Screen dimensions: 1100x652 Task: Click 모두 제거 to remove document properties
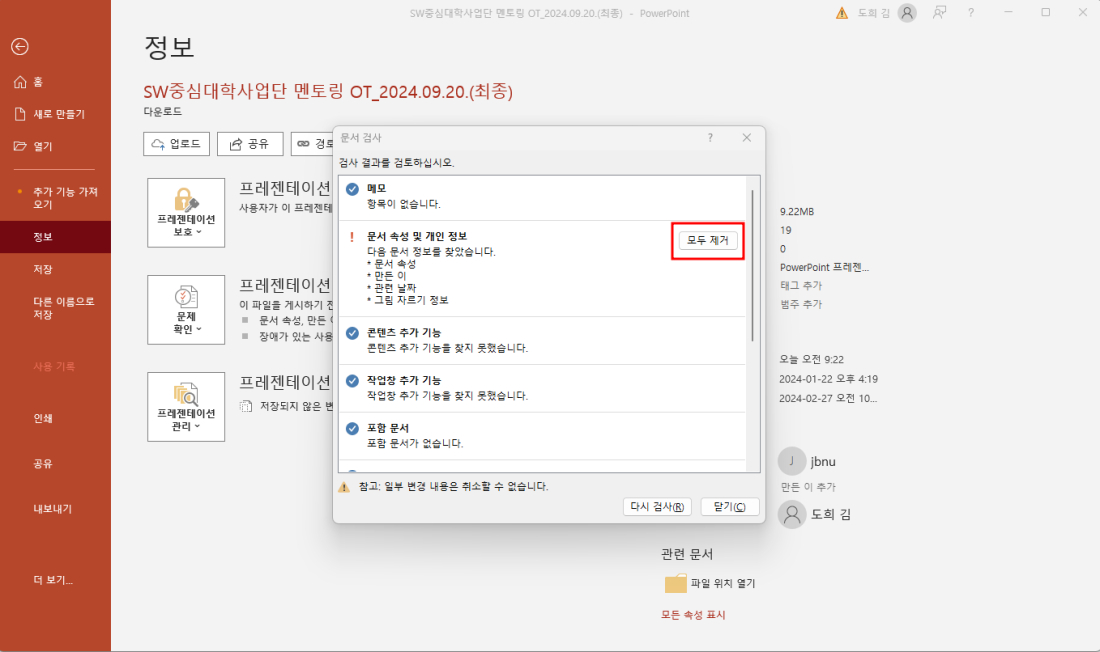pyautogui.click(x=708, y=240)
